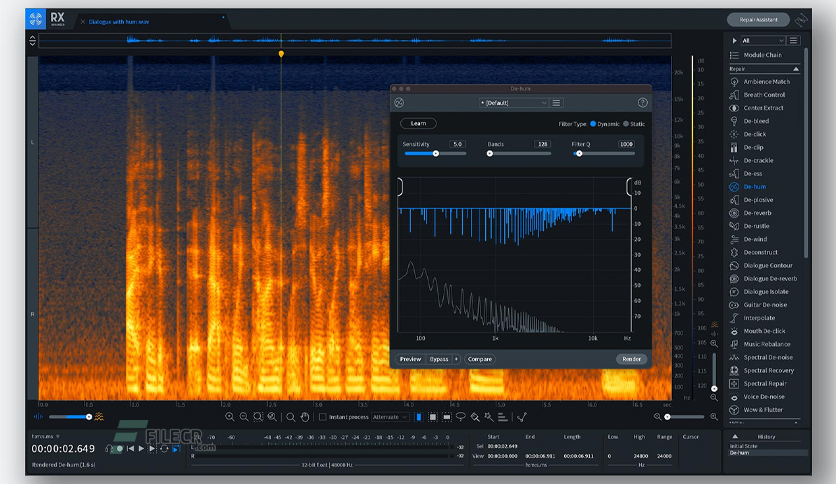The width and height of the screenshot is (836, 484).
Task: Select the frequency selection tool
Action: coord(447,417)
